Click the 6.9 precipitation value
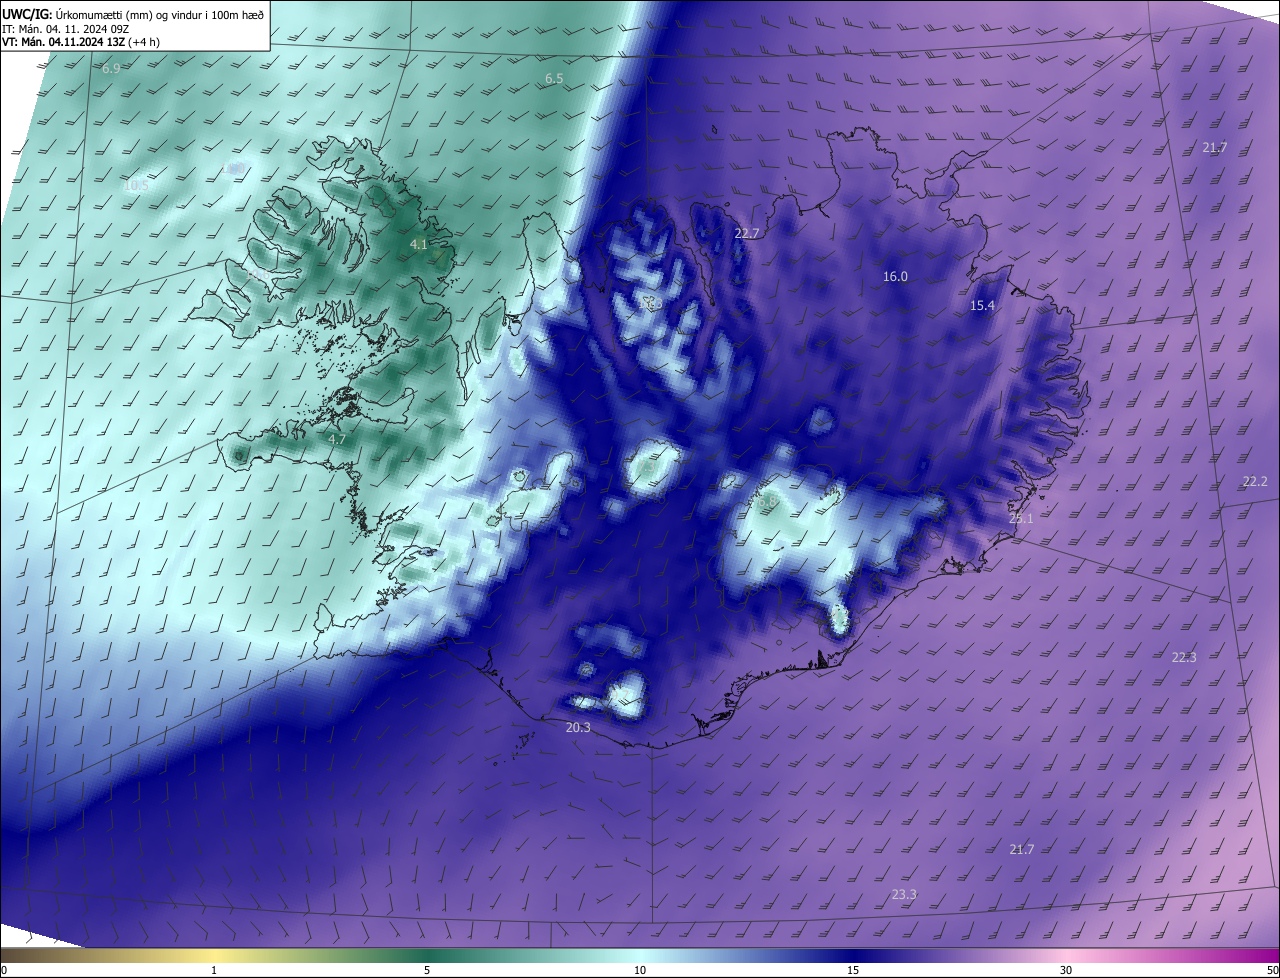 pyautogui.click(x=111, y=69)
